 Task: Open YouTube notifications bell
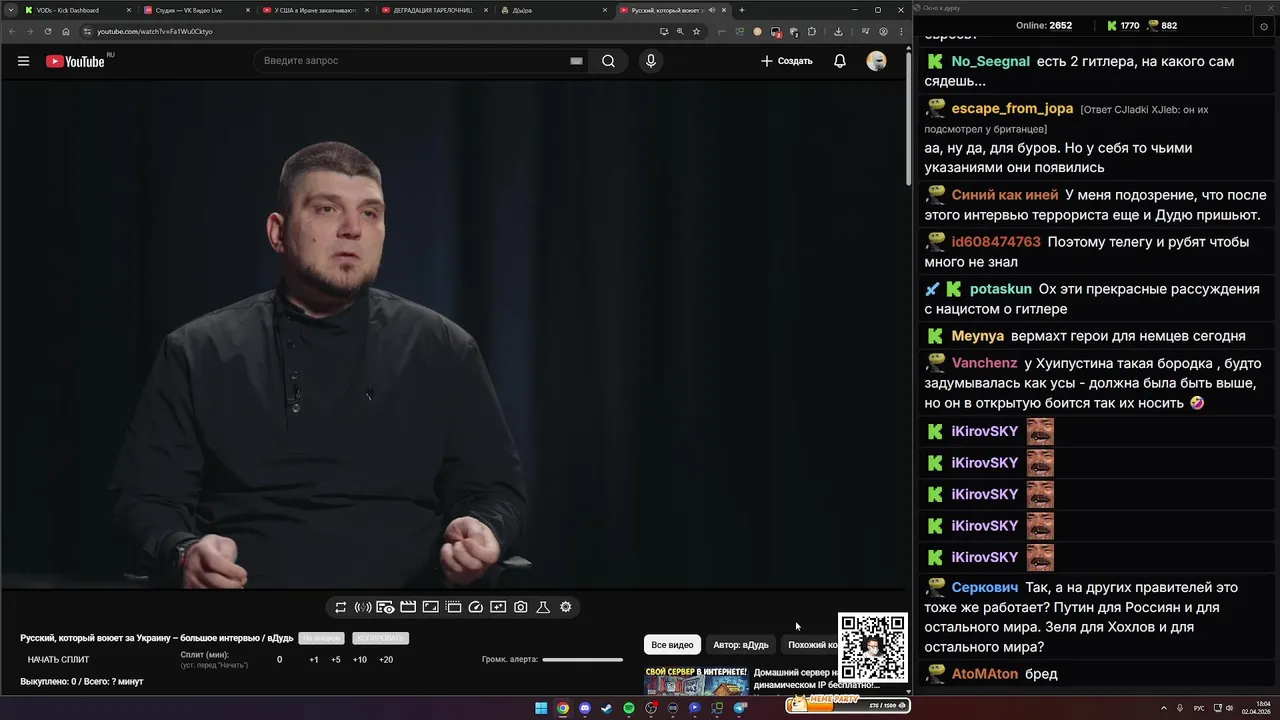840,61
